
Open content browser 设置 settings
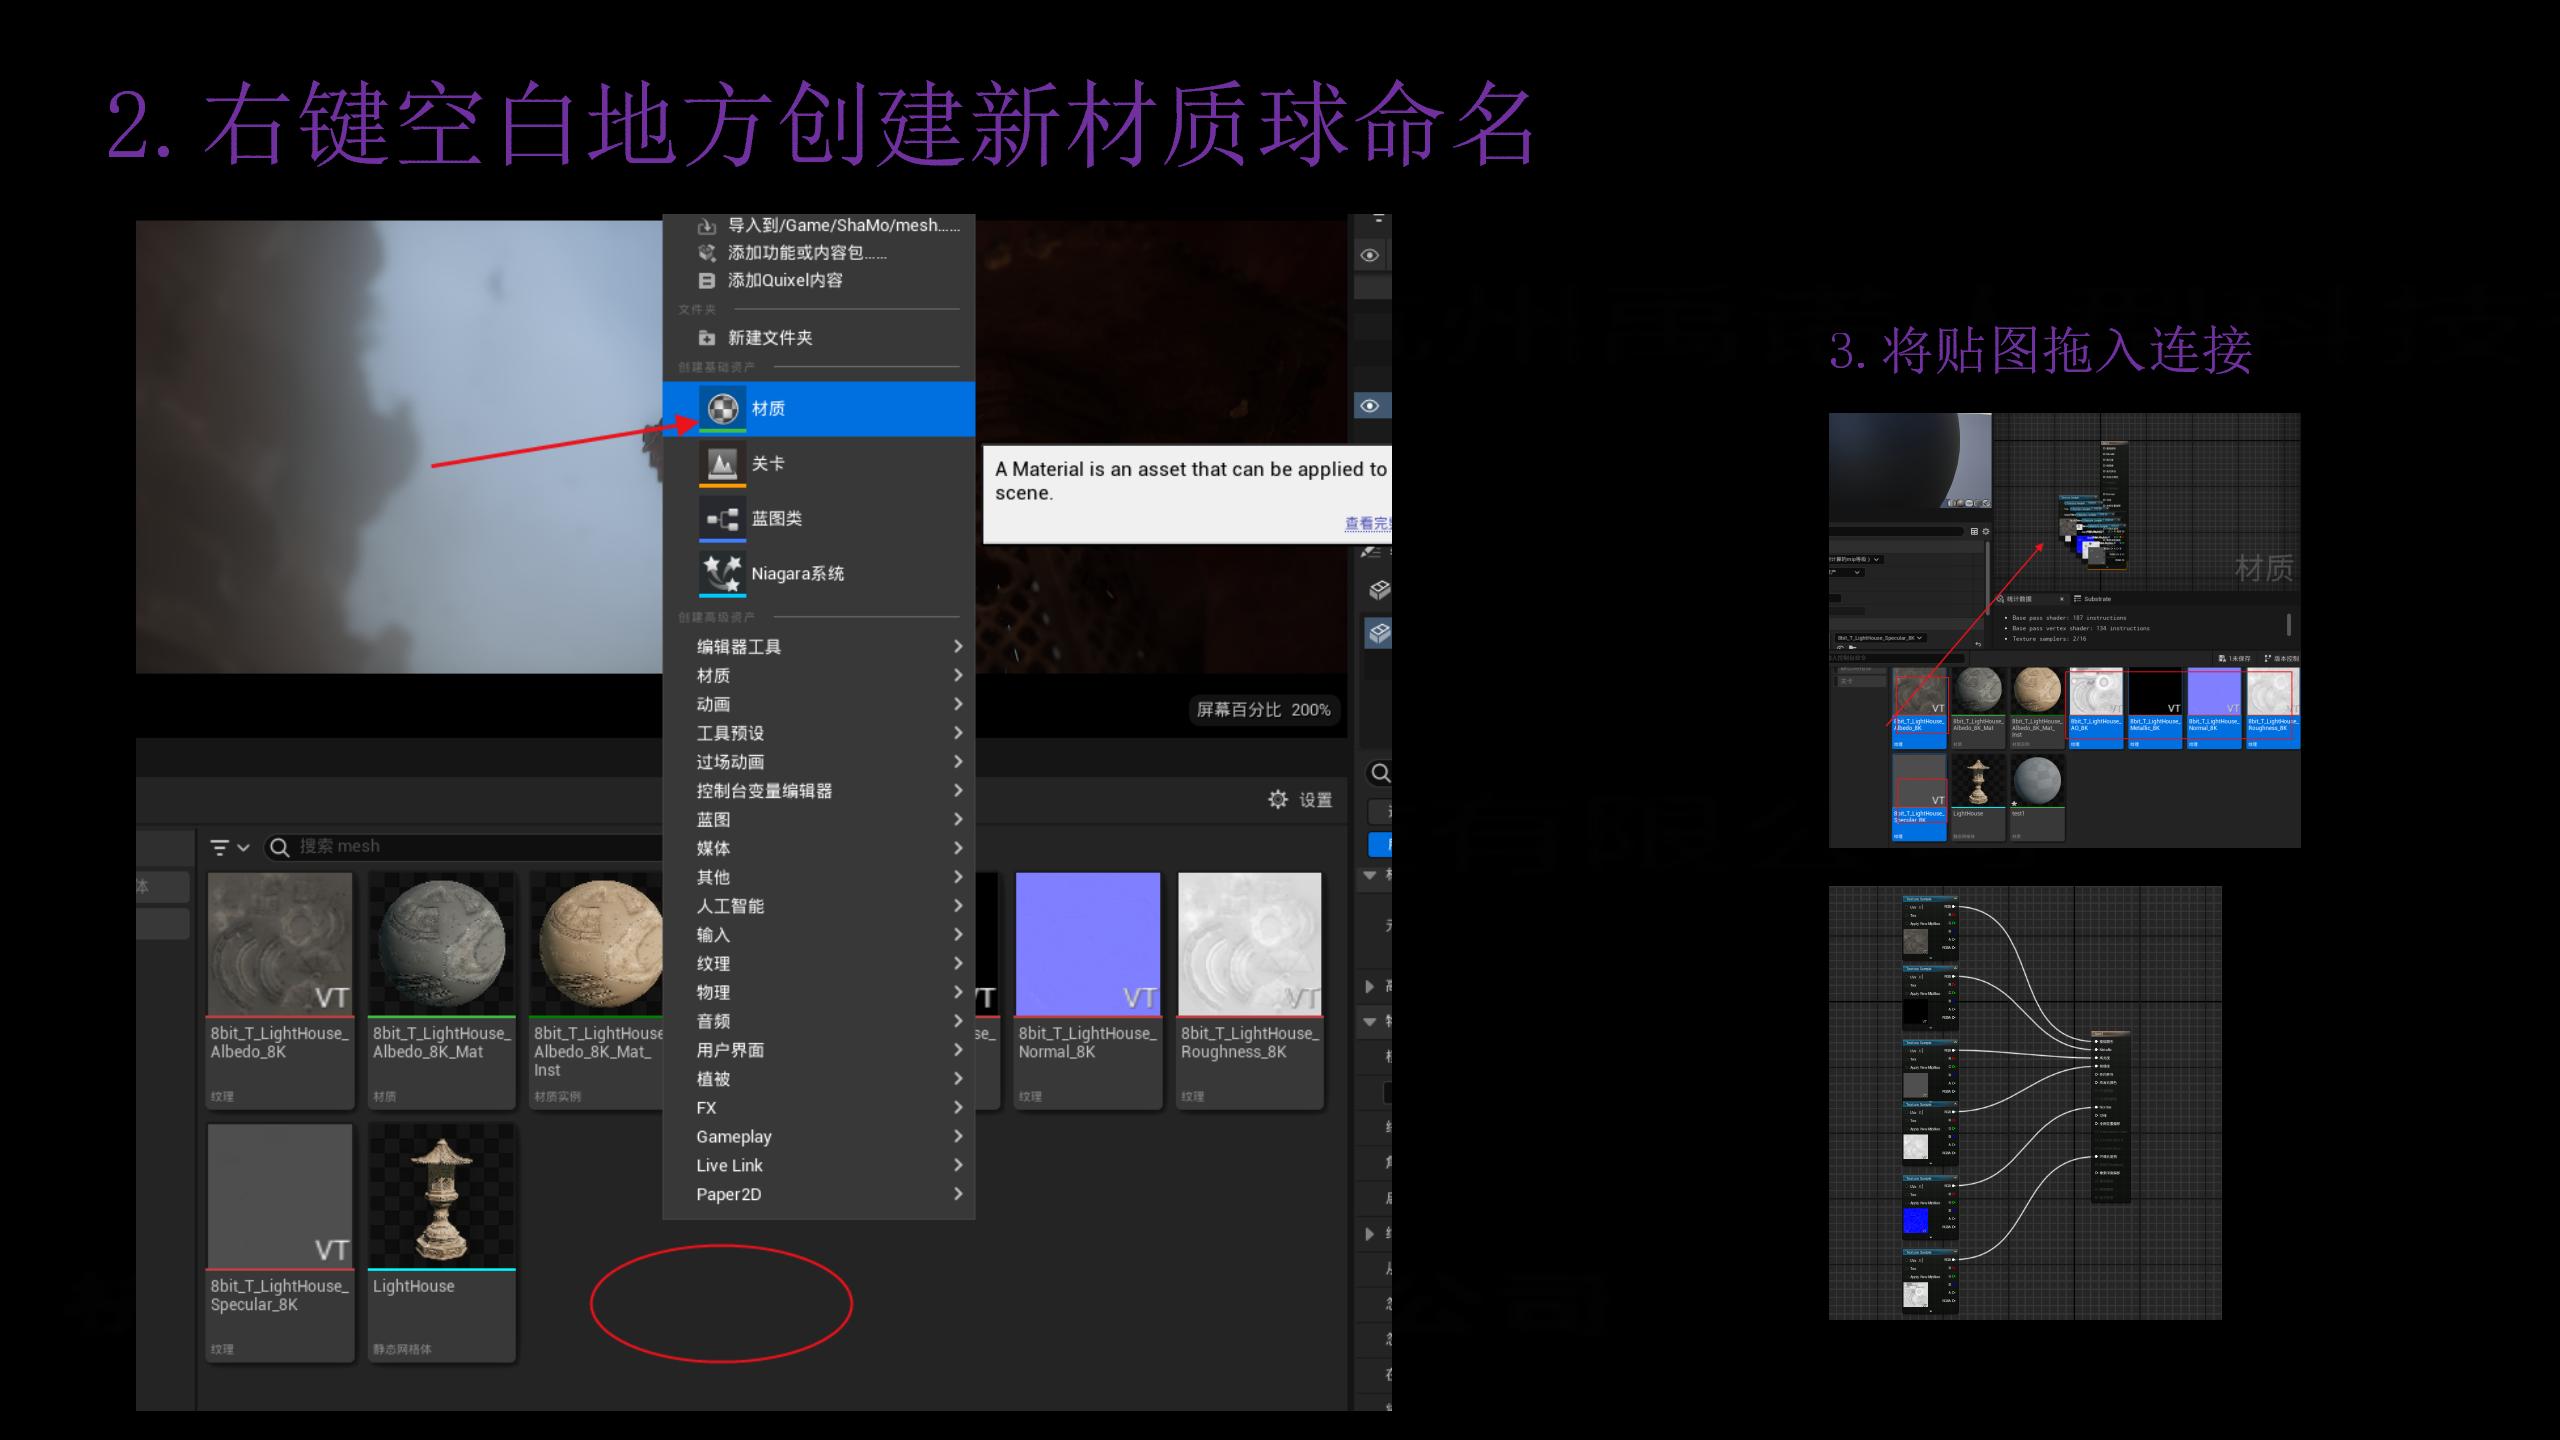pos(1300,799)
